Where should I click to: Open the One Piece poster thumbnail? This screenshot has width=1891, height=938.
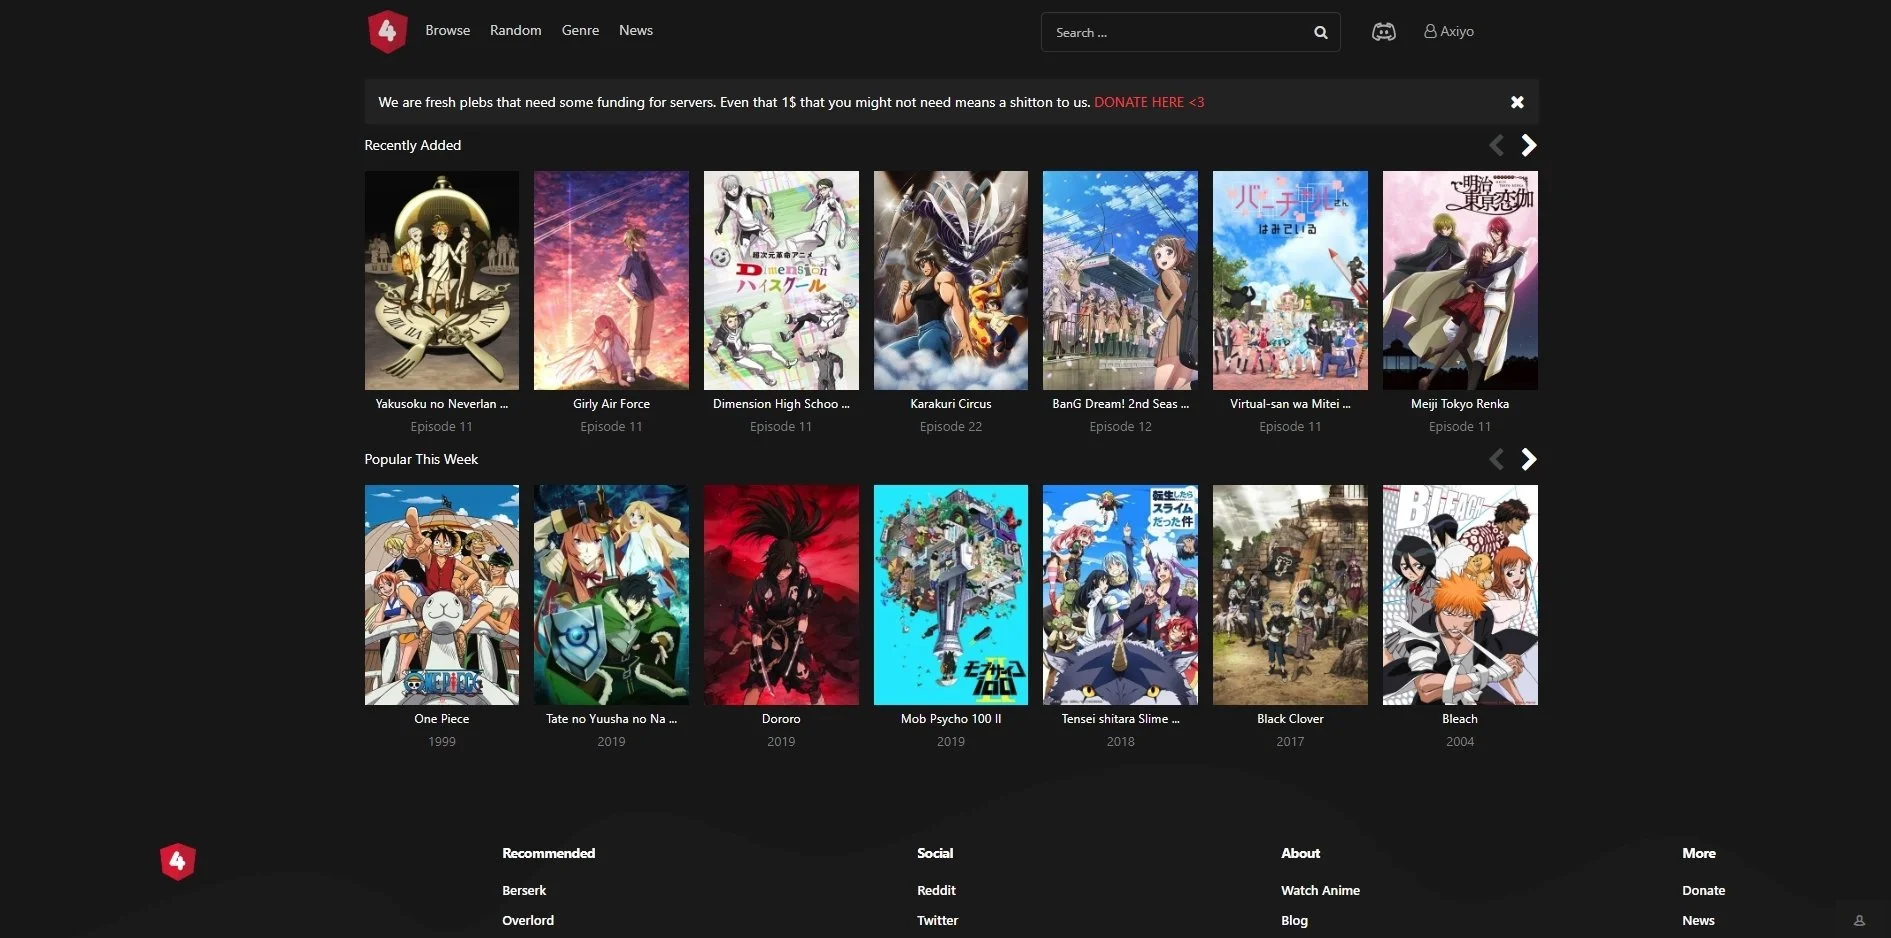[441, 595]
